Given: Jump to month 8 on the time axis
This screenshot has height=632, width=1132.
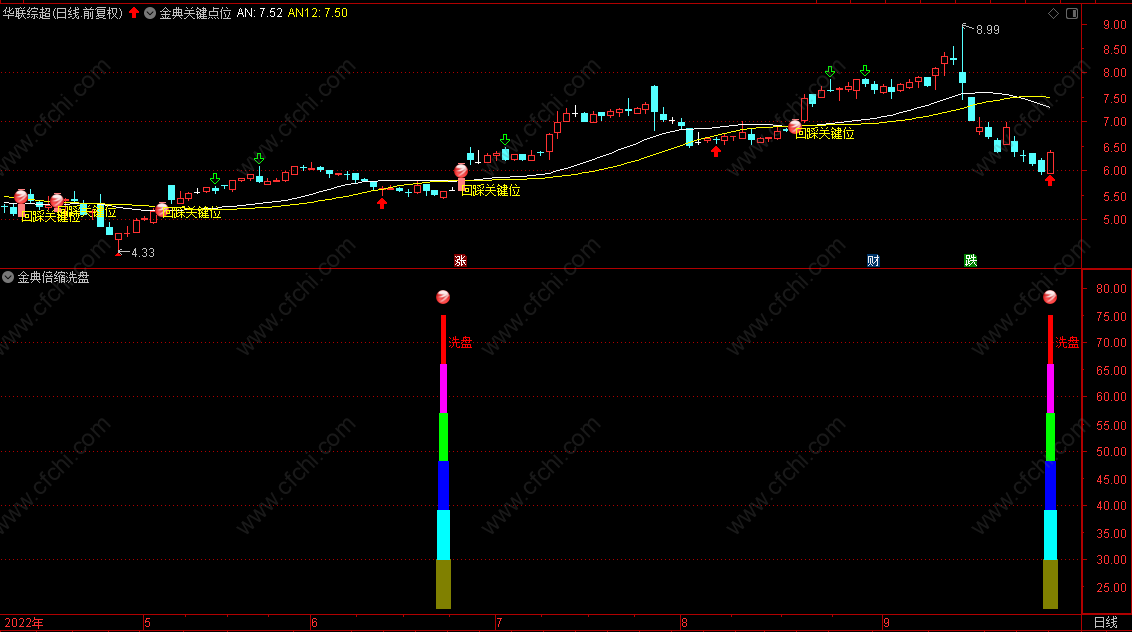Looking at the screenshot, I should [684, 623].
